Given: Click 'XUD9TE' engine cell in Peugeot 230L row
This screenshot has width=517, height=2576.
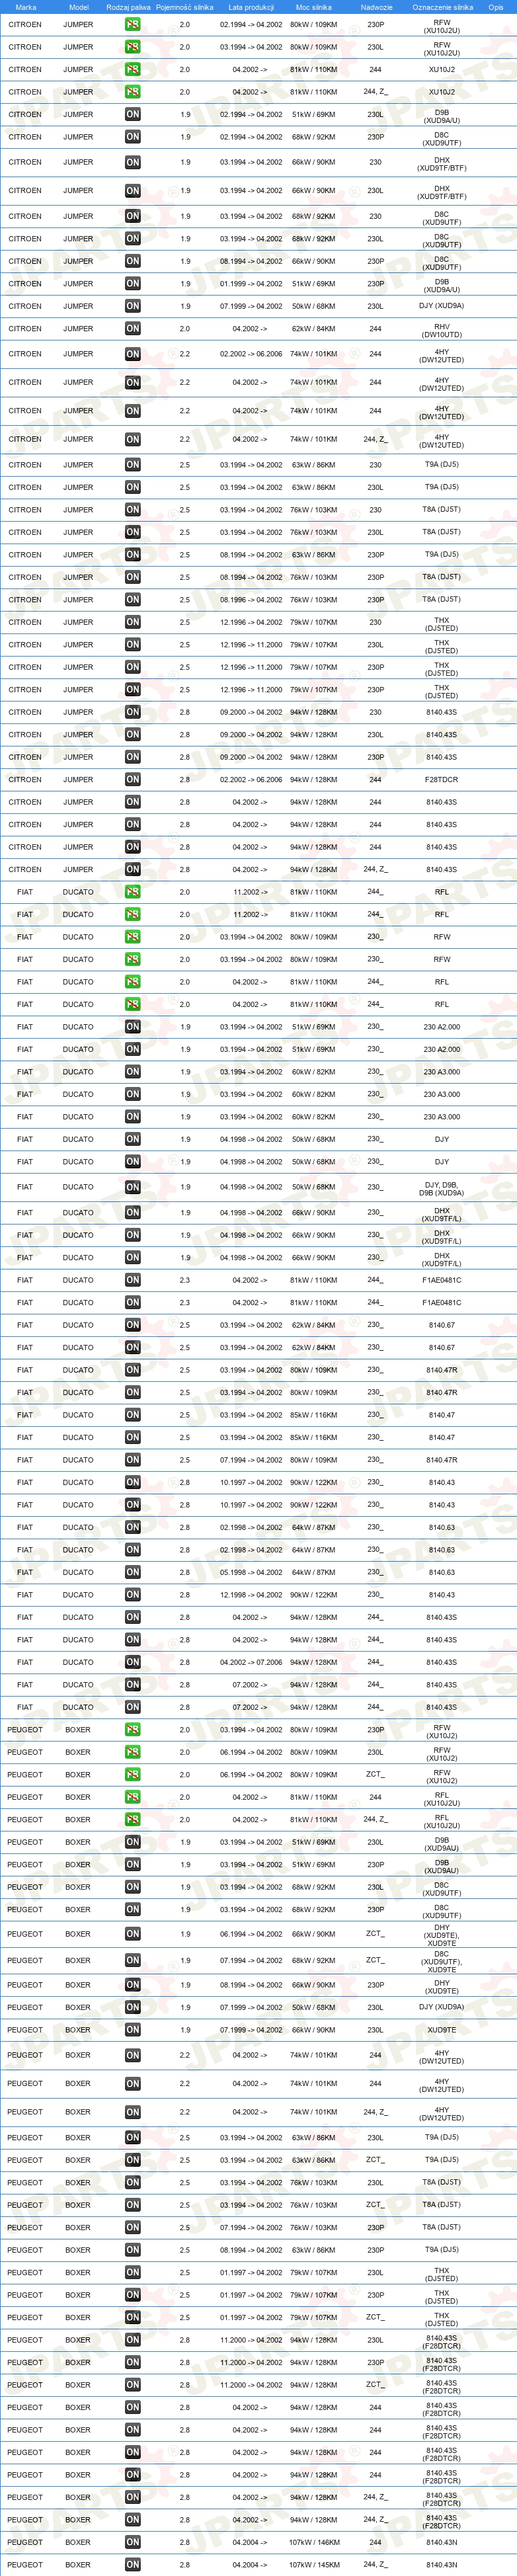Looking at the screenshot, I should point(442,2030).
